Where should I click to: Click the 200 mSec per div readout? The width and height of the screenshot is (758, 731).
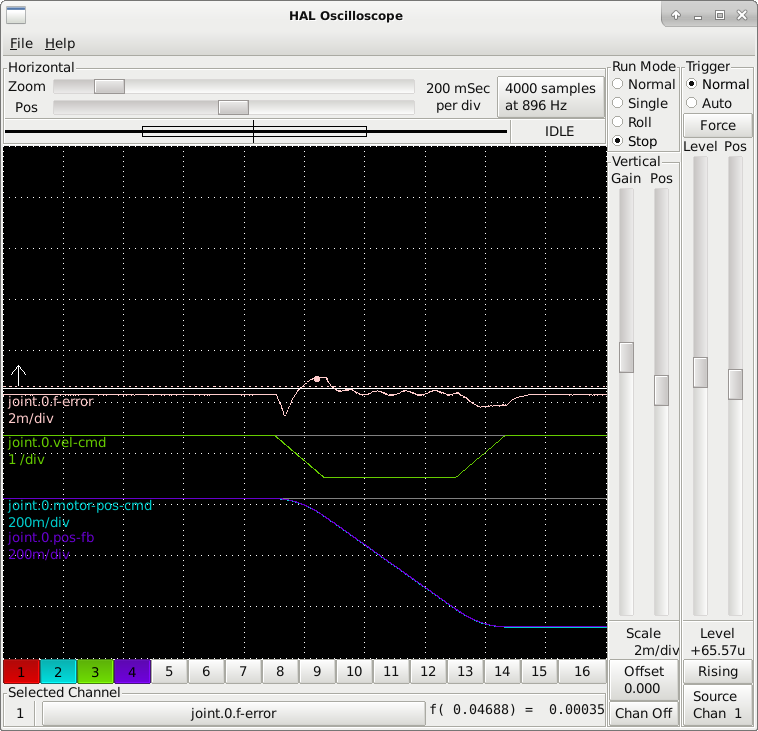tap(458, 97)
